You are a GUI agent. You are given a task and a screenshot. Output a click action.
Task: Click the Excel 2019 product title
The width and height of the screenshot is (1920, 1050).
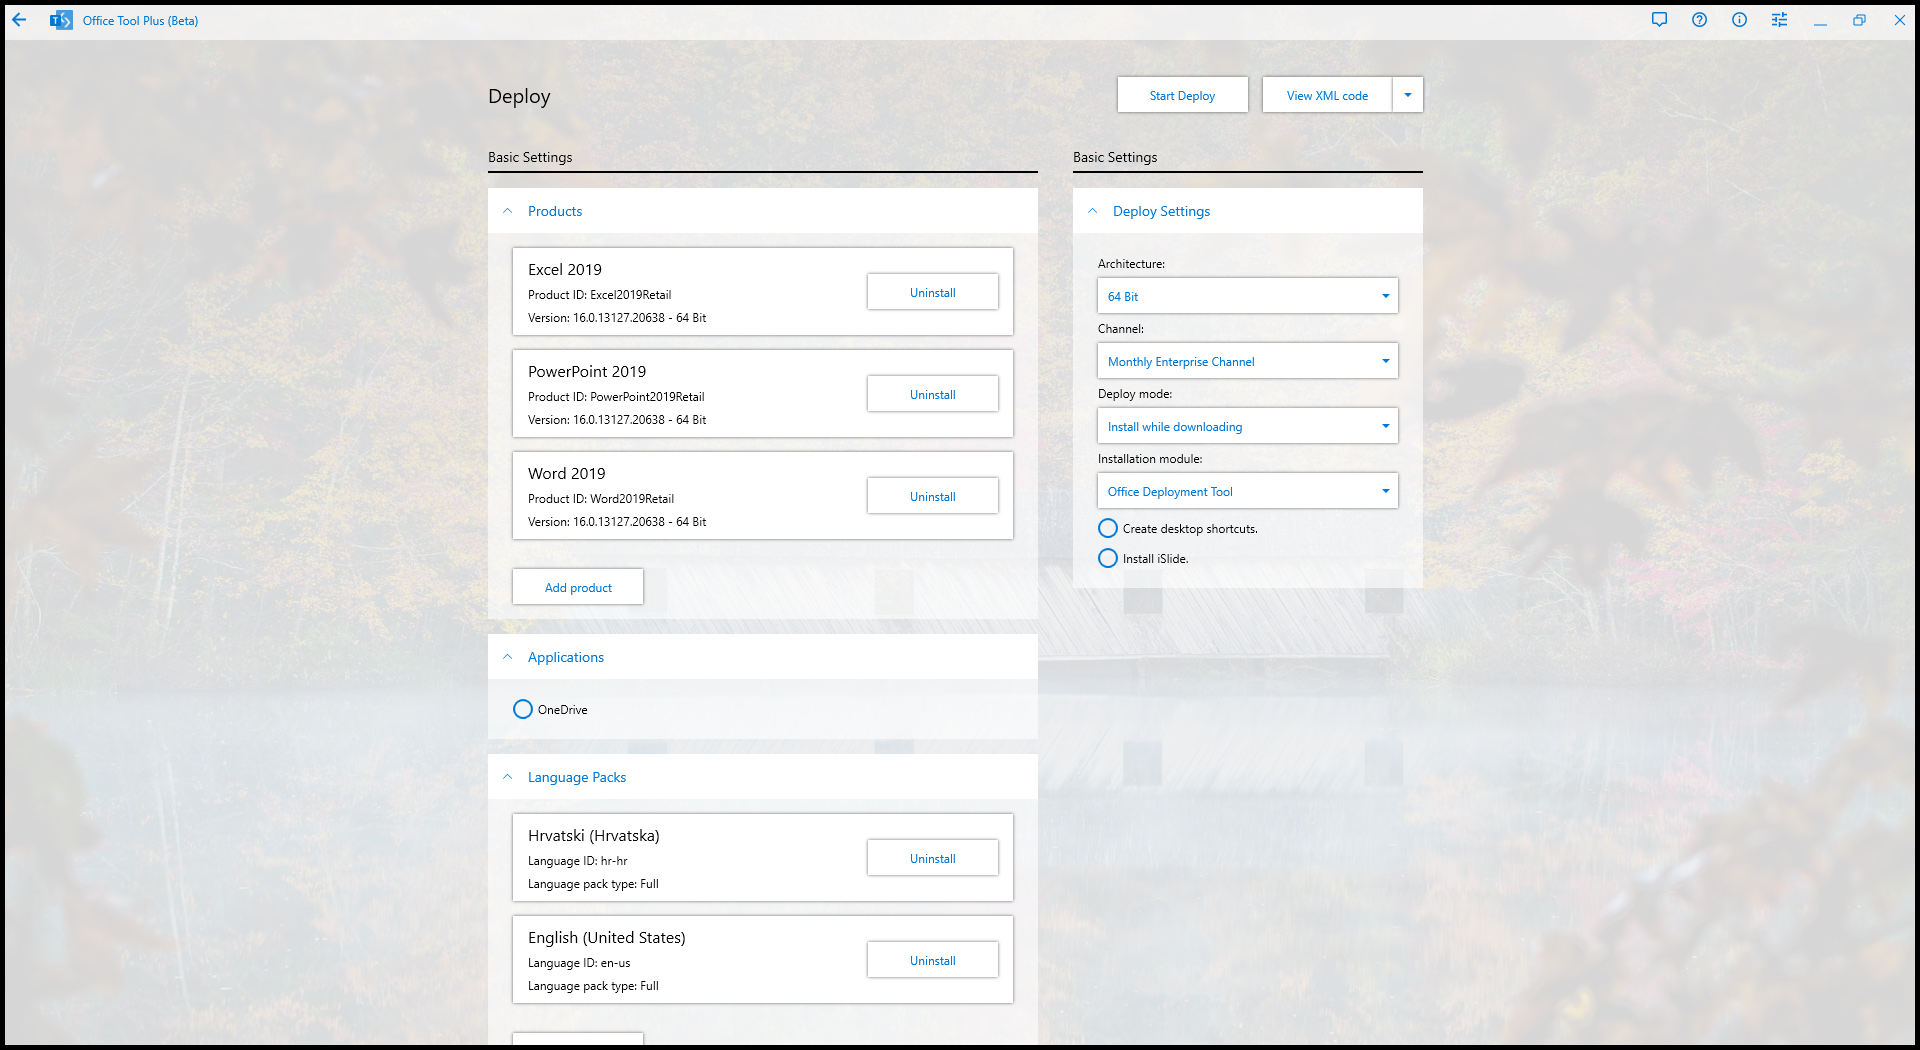565,269
